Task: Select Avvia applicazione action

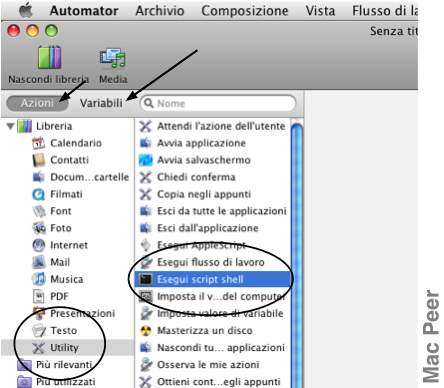Action: coord(213,143)
